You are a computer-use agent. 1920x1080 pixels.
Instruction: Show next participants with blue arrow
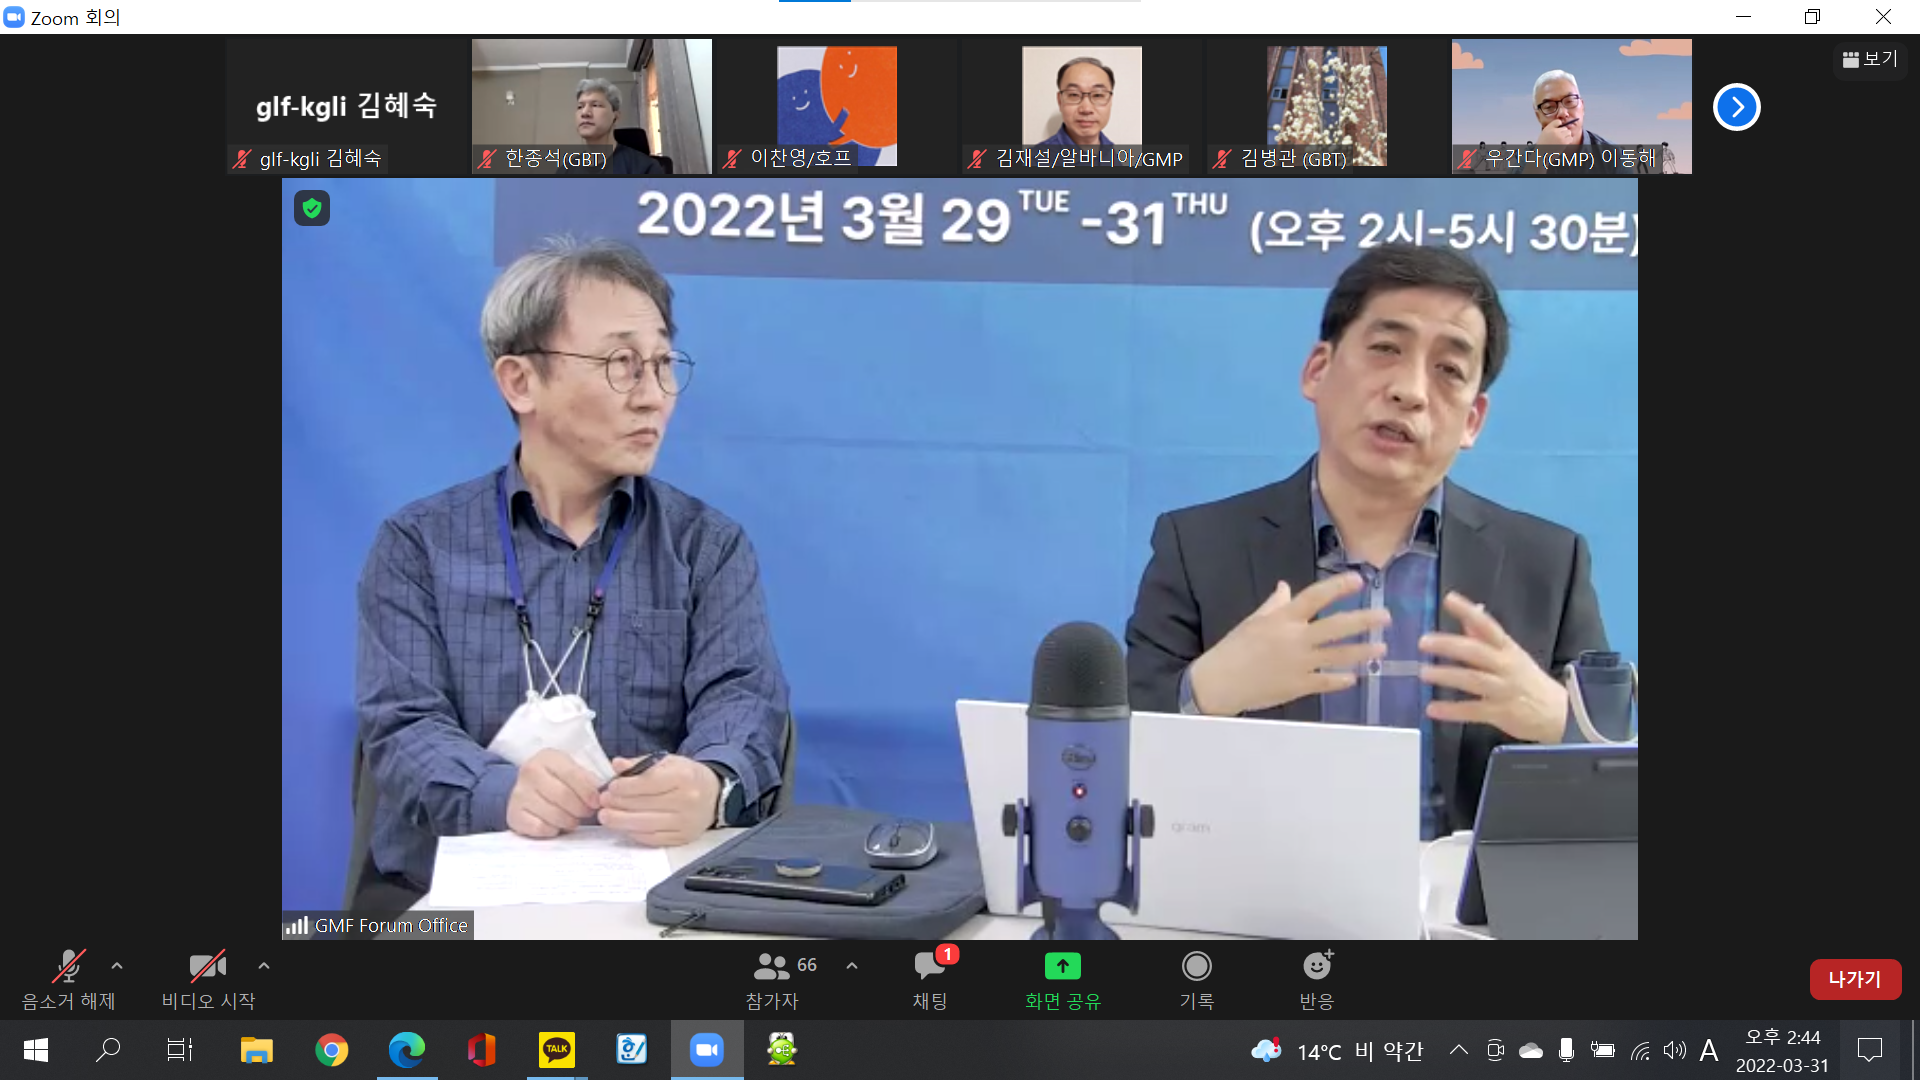(x=1736, y=107)
